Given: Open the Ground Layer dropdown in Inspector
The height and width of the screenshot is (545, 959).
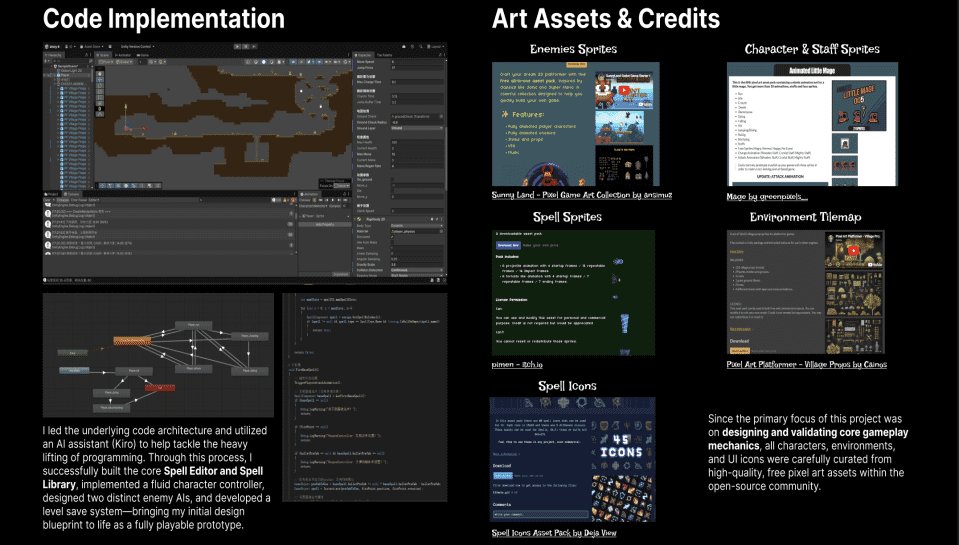Looking at the screenshot, I should [417, 128].
